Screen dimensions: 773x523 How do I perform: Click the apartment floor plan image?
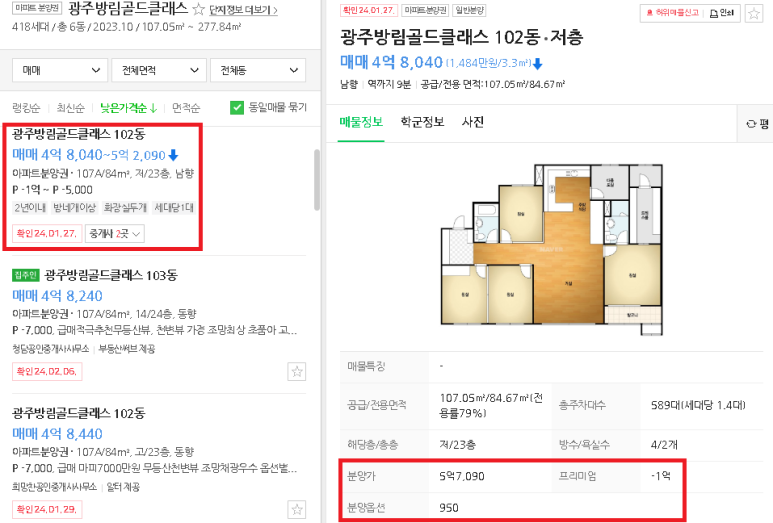pos(551,250)
